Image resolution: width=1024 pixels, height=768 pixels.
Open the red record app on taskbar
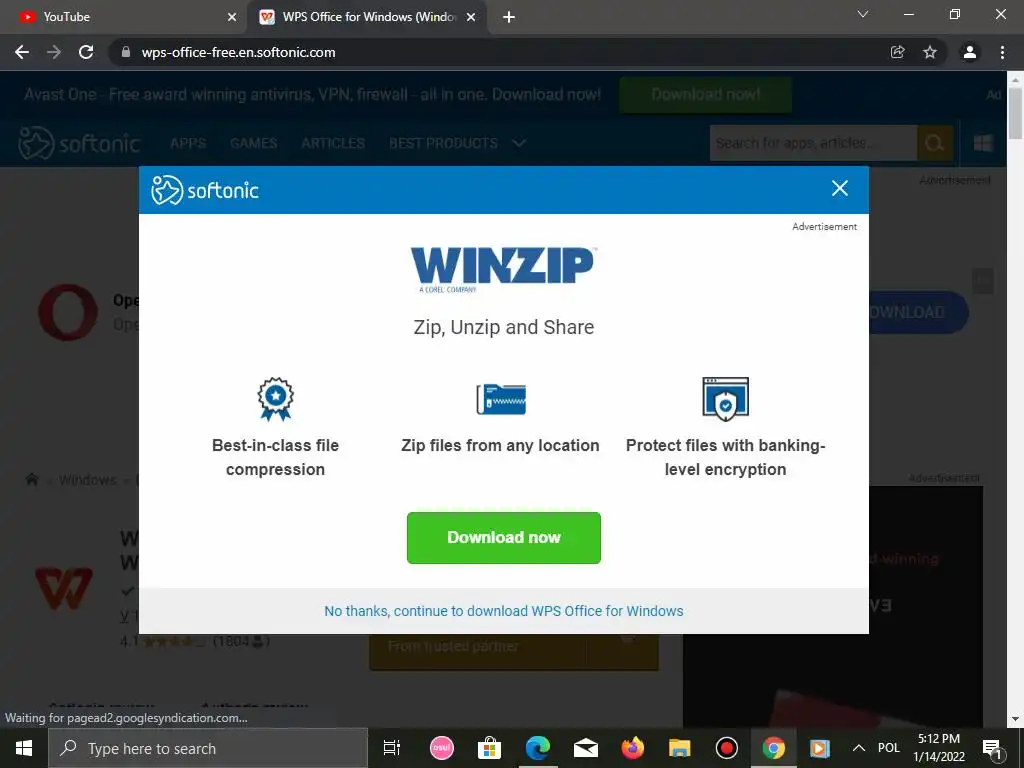pyautogui.click(x=726, y=748)
